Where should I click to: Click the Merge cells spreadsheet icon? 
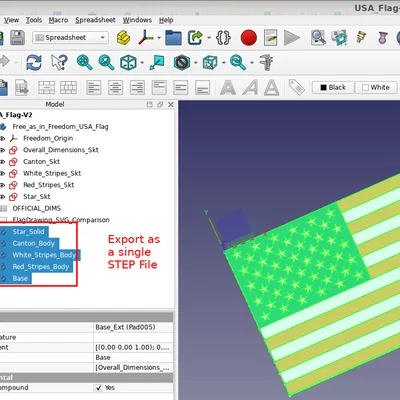(x=47, y=88)
